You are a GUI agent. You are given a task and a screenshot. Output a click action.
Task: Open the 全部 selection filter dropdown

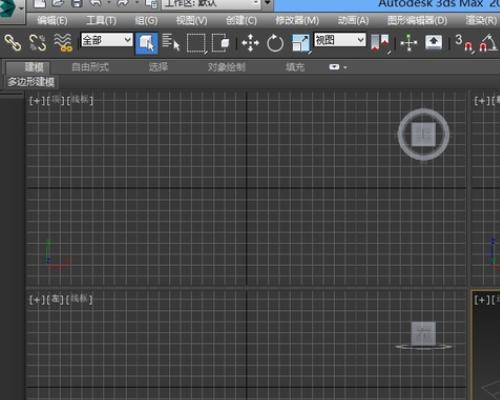click(x=107, y=40)
